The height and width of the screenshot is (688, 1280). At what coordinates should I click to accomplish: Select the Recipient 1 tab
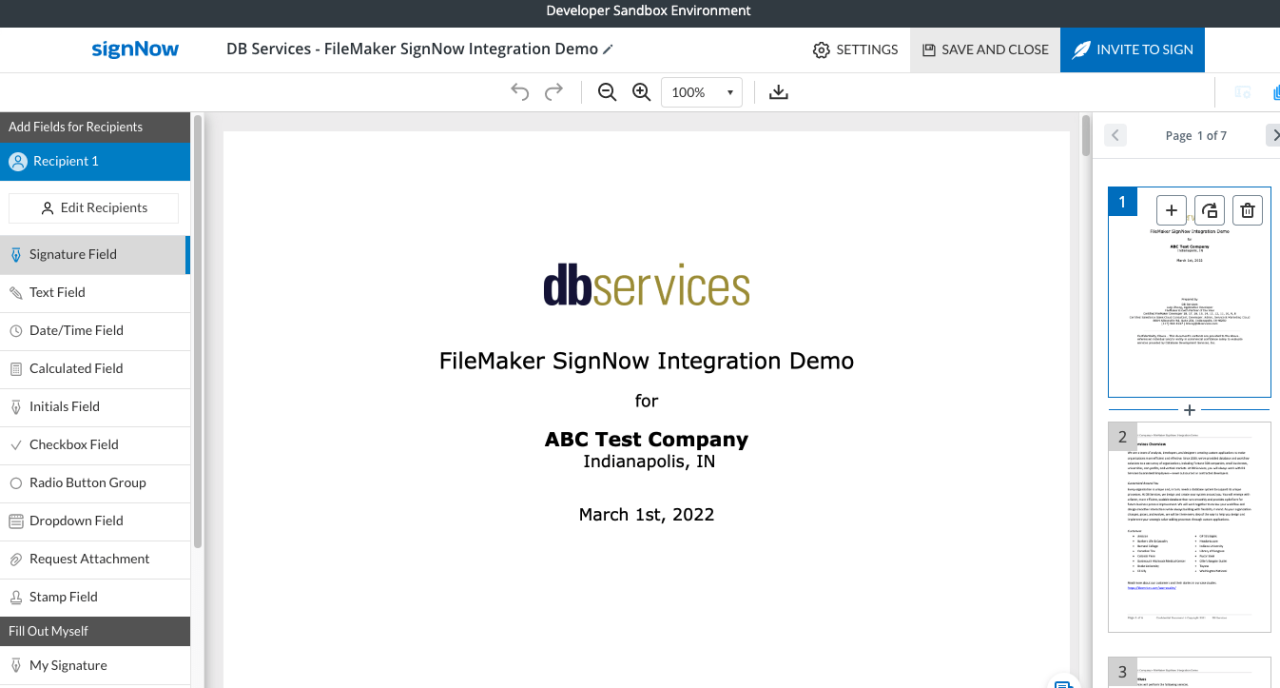tap(95, 161)
